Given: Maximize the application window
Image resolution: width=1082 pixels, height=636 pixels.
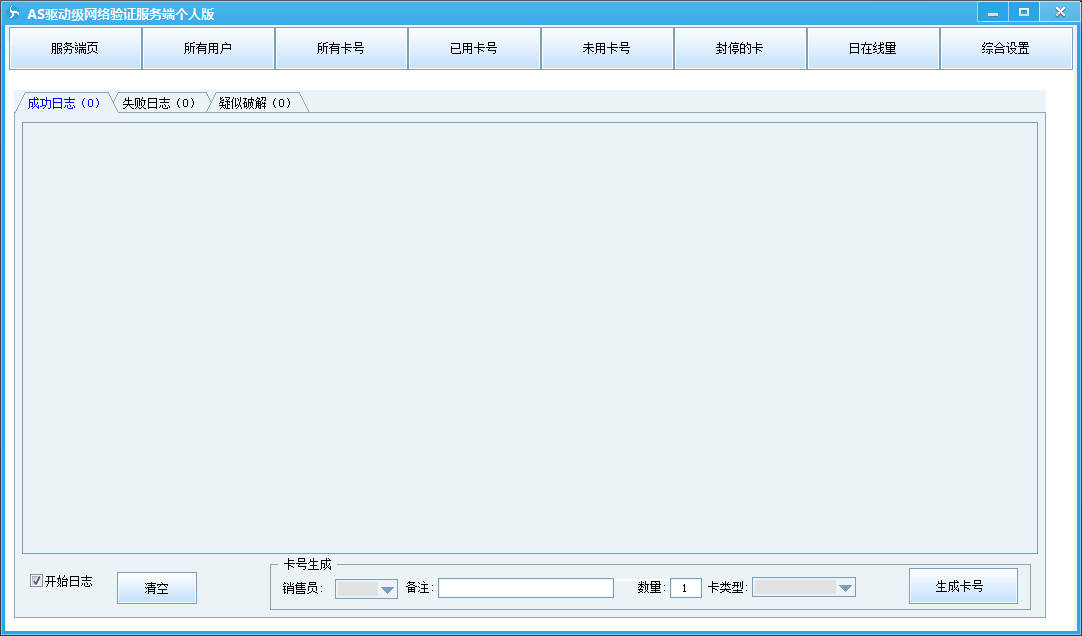Looking at the screenshot, I should [x=1023, y=12].
